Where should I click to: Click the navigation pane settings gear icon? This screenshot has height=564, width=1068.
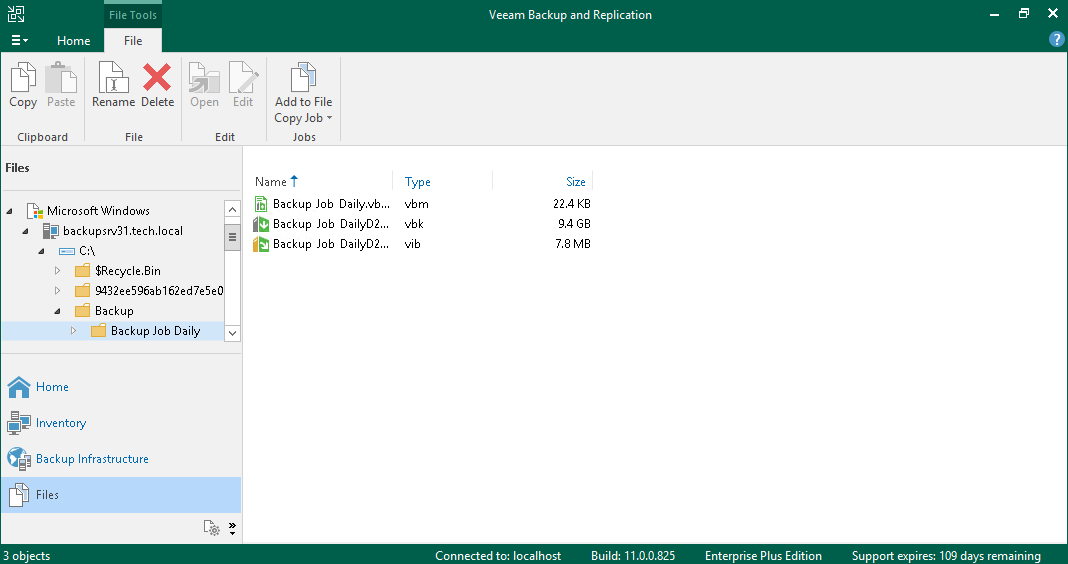212,528
